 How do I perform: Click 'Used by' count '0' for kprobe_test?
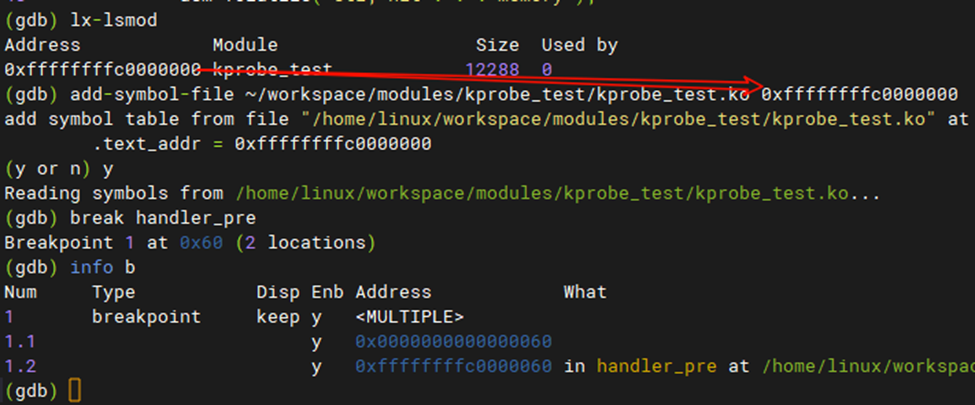click(547, 70)
